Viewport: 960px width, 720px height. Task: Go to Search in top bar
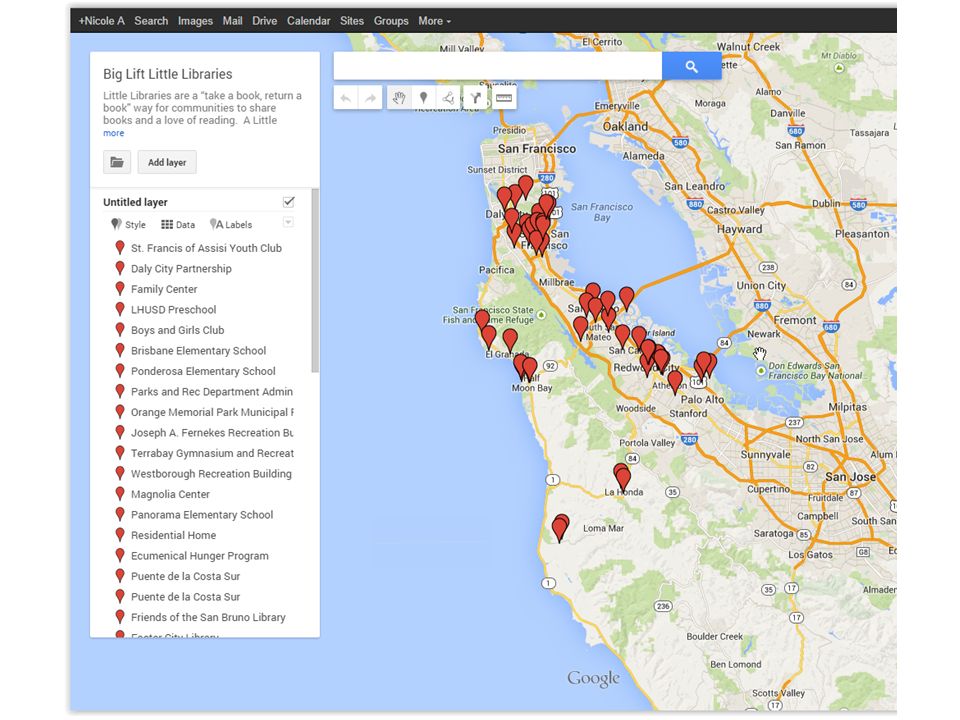point(151,21)
